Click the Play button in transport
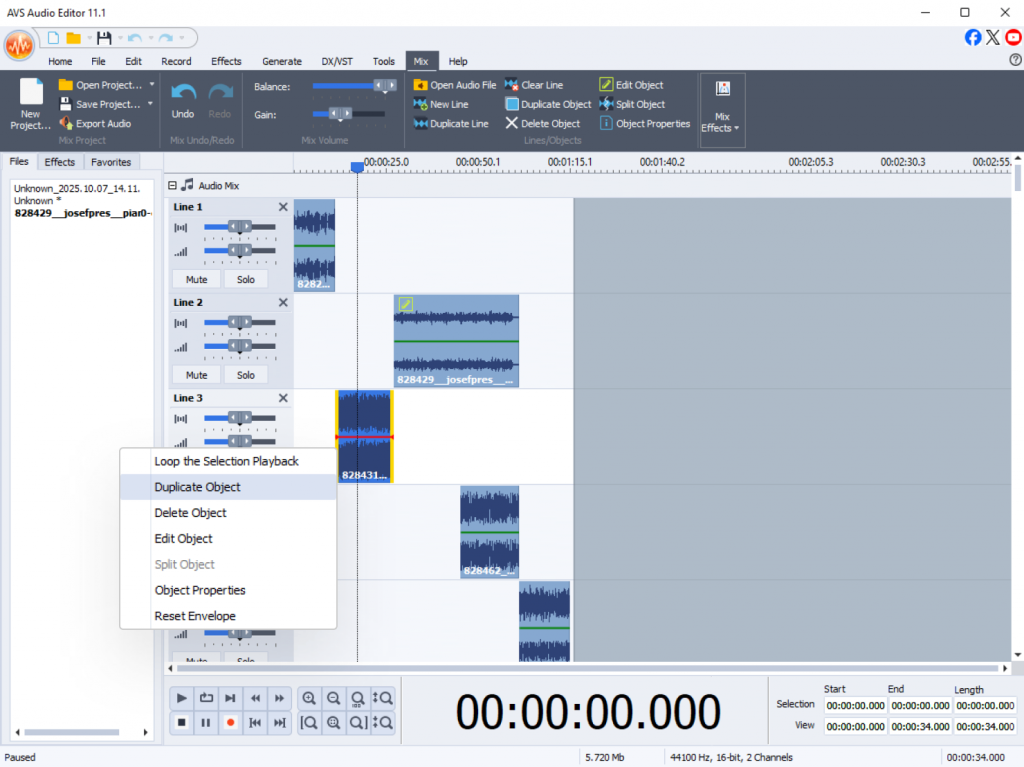 tap(181, 698)
